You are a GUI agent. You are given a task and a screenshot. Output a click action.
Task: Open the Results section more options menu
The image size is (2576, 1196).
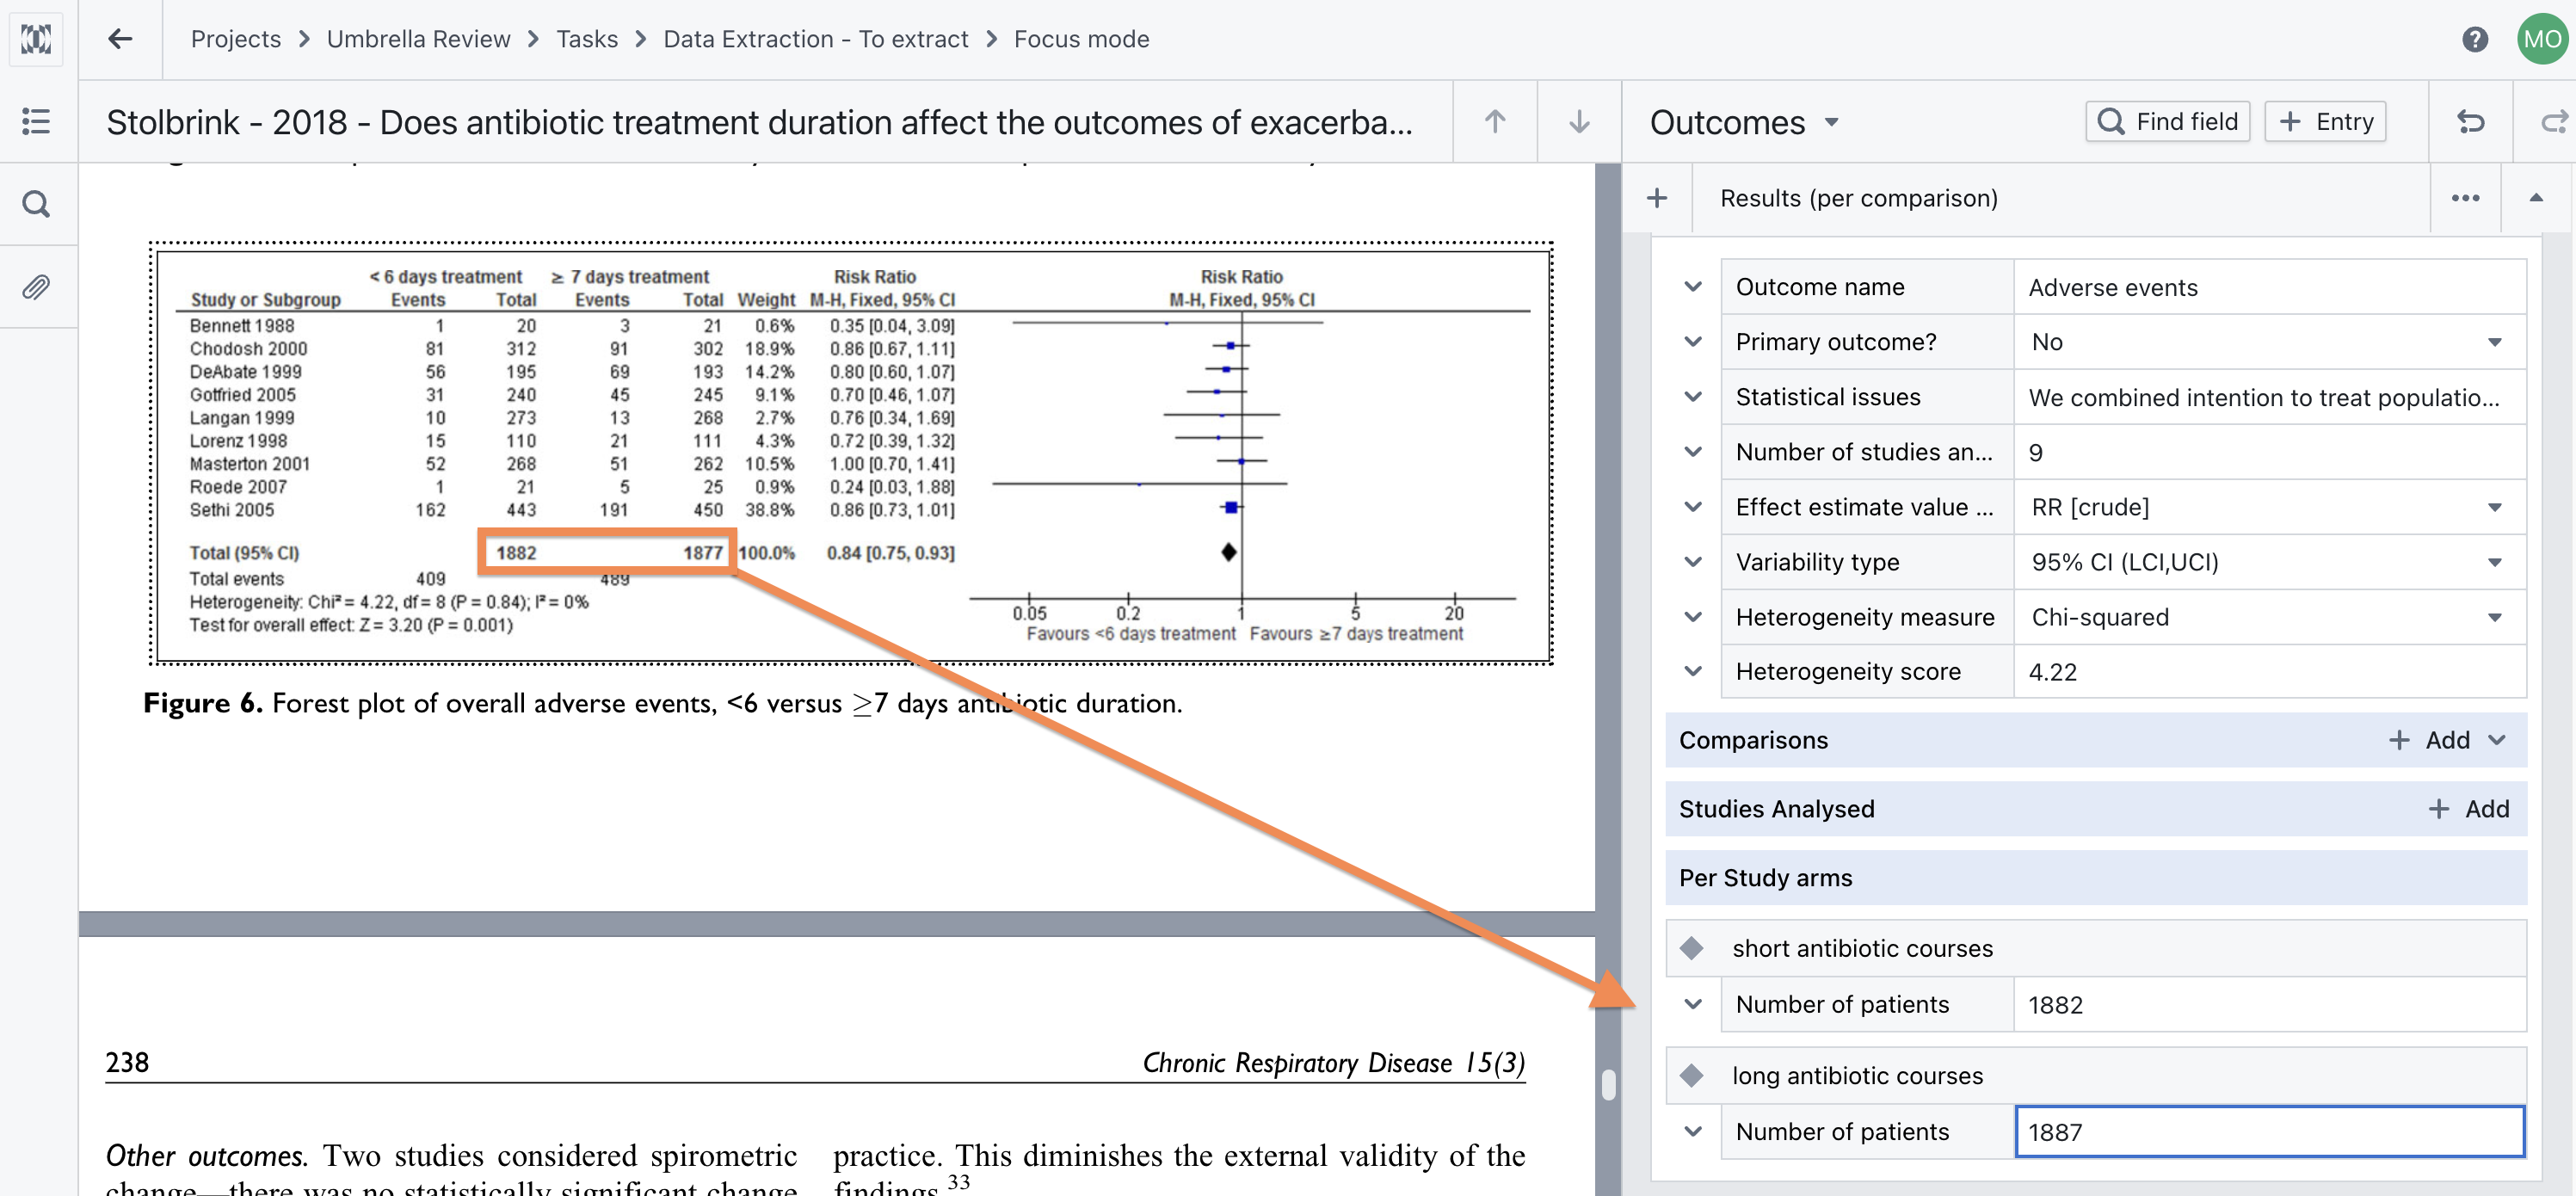tap(2465, 198)
